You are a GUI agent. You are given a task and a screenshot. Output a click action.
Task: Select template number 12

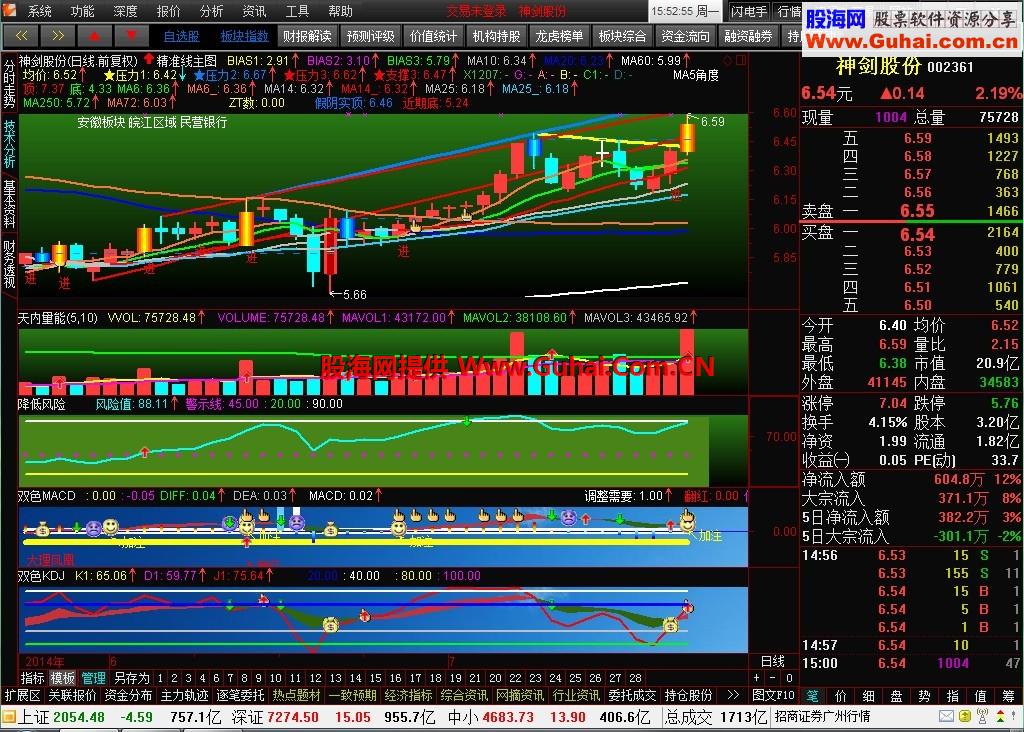coord(315,678)
